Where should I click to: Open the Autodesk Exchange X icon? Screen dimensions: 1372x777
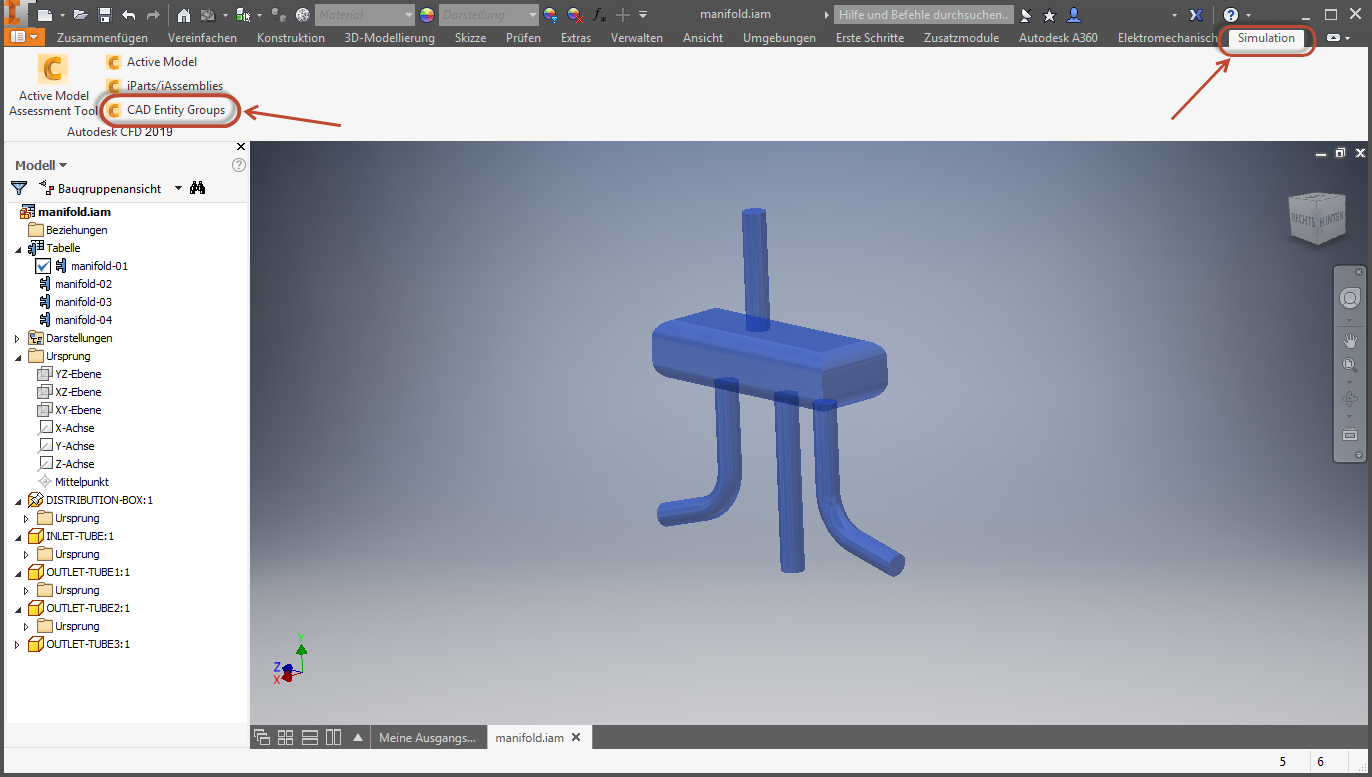[1196, 15]
